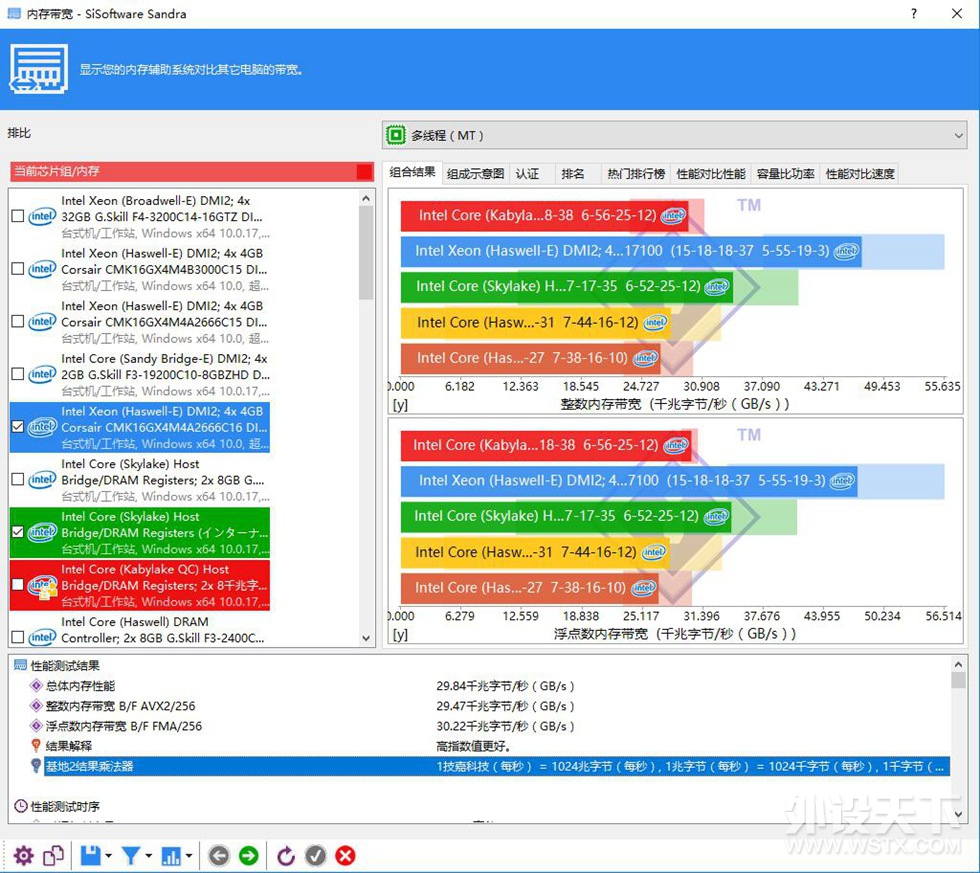Click the 性能测试结果 section icon
The image size is (980, 873).
(21, 666)
